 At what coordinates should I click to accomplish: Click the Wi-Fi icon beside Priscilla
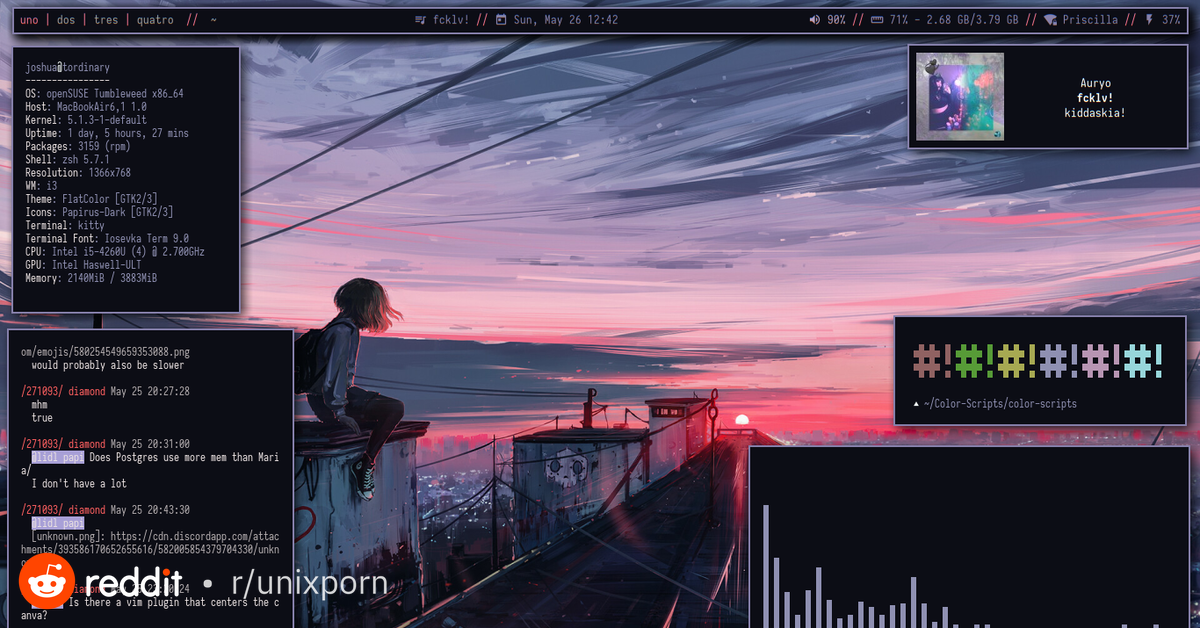tap(1050, 20)
